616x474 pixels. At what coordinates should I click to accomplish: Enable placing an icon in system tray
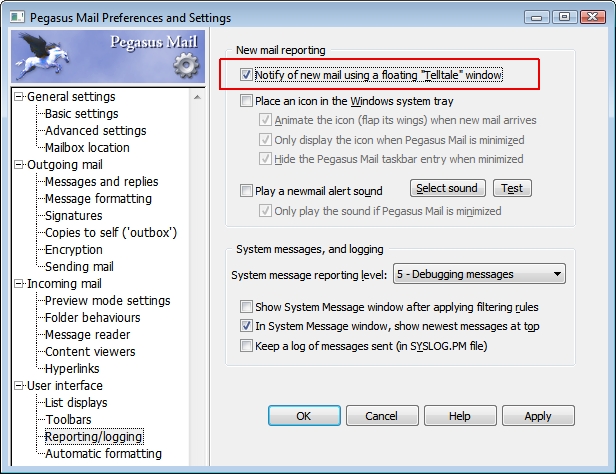pos(247,101)
